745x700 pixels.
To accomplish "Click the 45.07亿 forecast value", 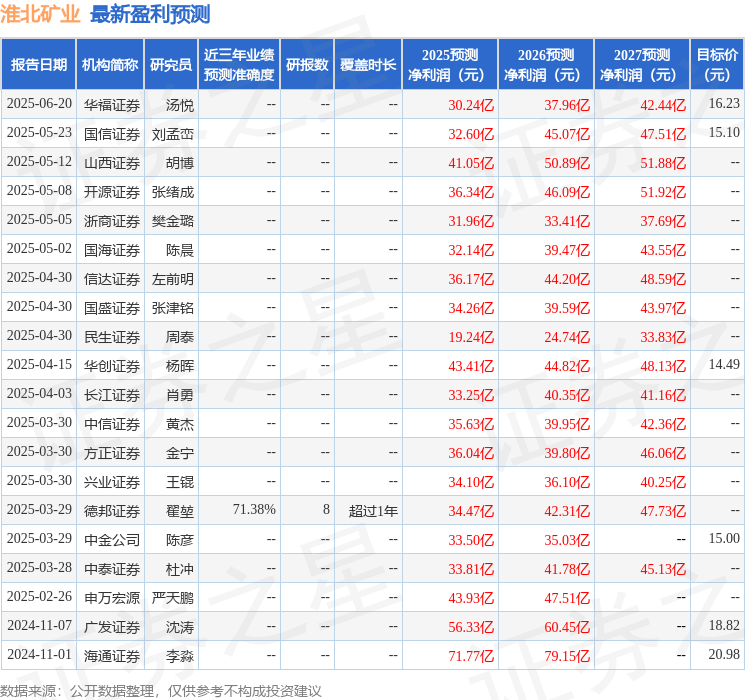I will [567, 134].
